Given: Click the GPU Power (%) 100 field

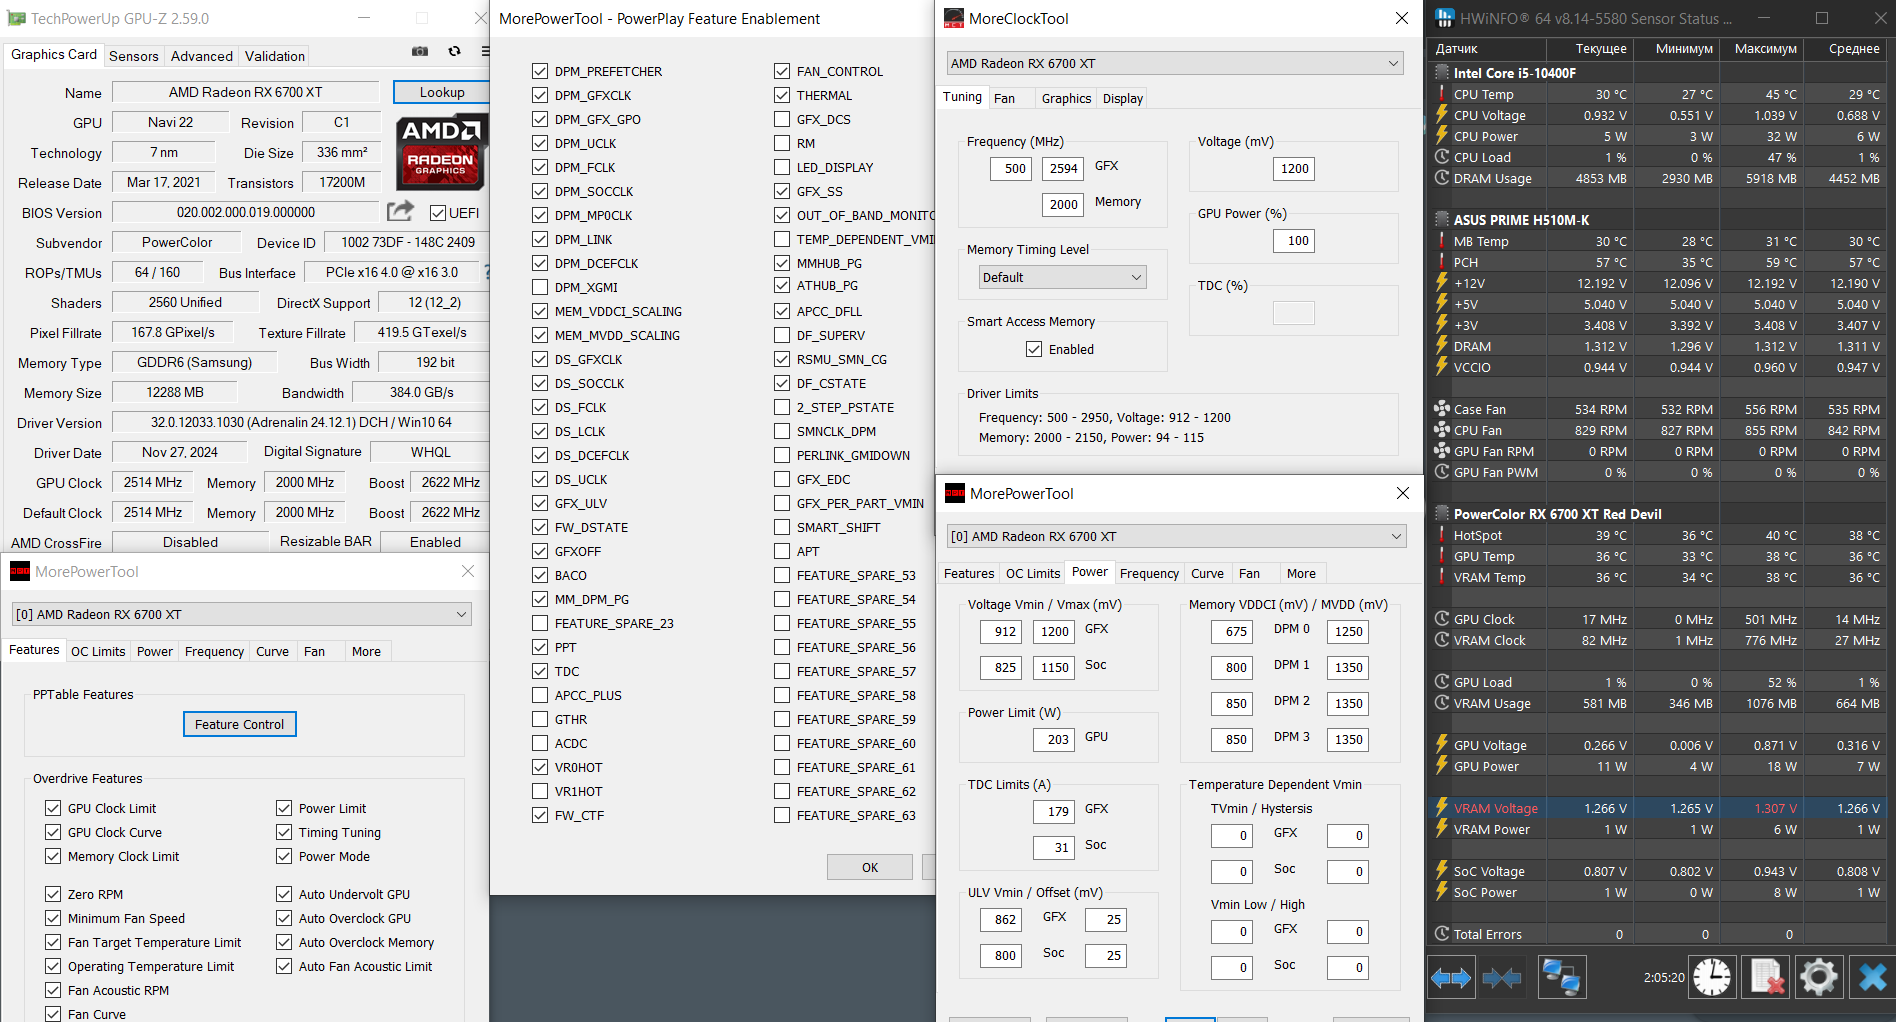Looking at the screenshot, I should pos(1294,240).
